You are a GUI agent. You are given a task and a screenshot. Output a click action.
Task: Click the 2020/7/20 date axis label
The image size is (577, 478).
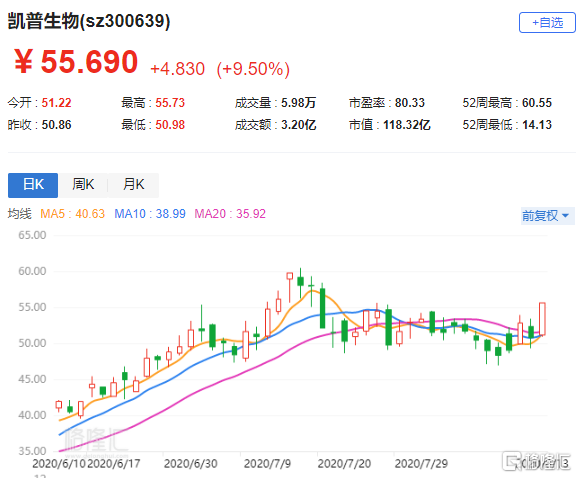coord(344,464)
